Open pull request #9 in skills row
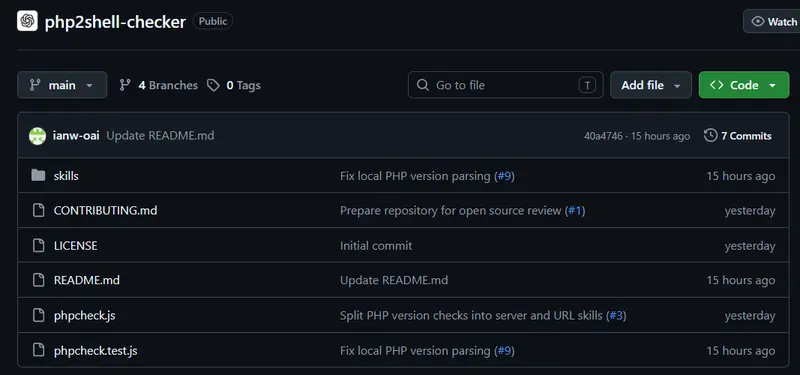 click(x=505, y=176)
